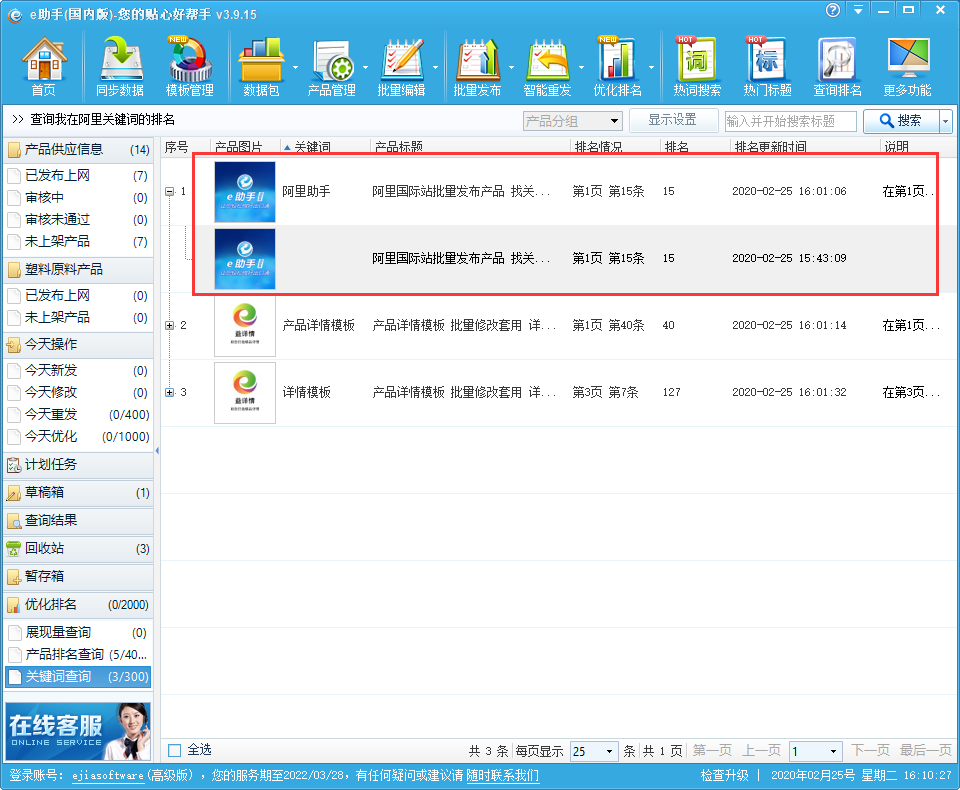Click the 检查升级 check upgrade link
The height and width of the screenshot is (790, 960).
tap(724, 776)
